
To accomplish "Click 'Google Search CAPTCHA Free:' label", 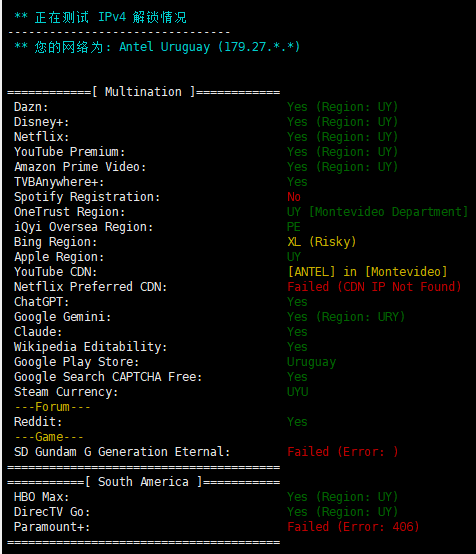I will tap(108, 377).
